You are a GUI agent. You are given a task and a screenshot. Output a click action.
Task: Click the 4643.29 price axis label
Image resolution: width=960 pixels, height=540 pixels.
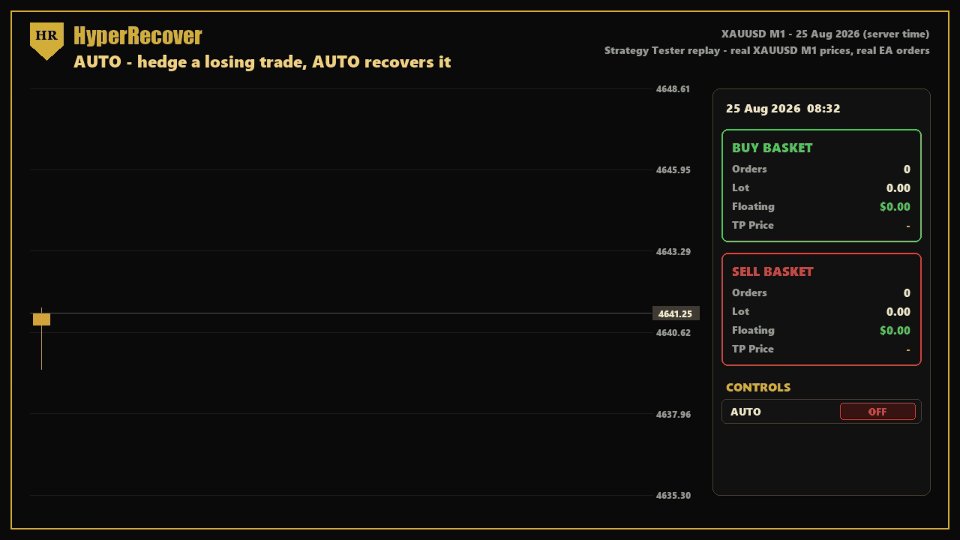coord(673,252)
